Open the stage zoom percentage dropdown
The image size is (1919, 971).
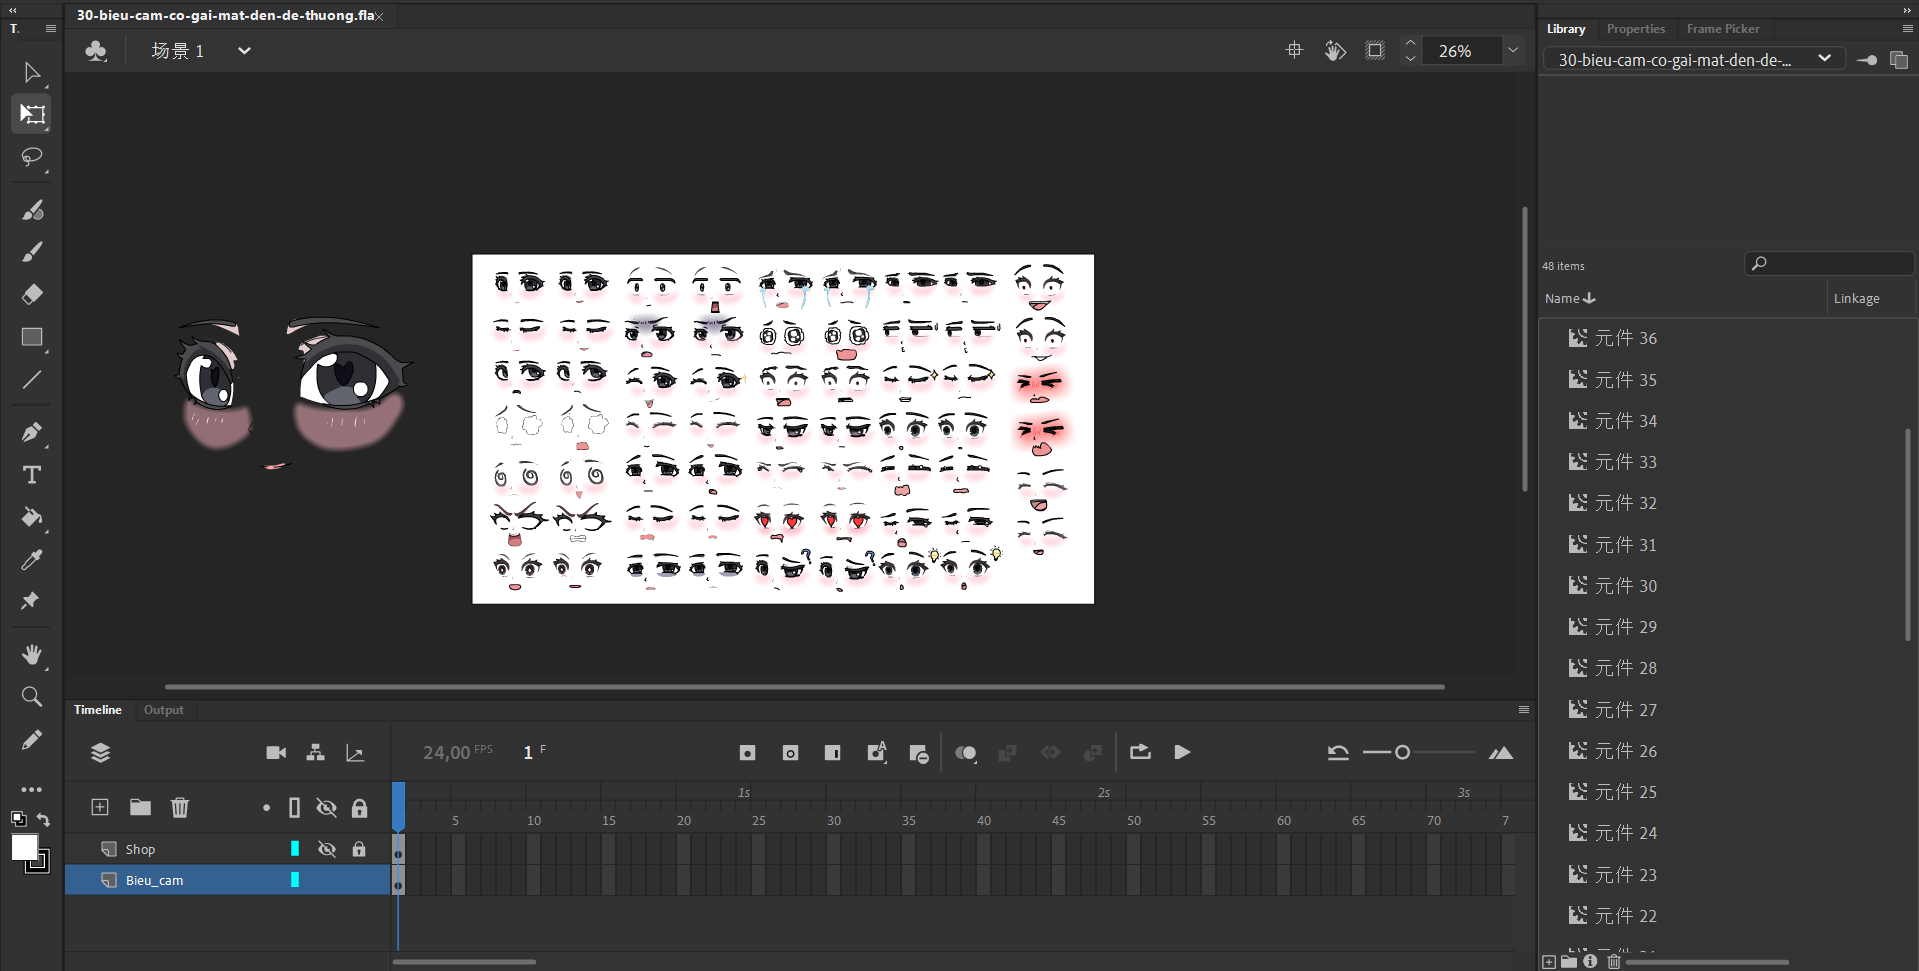click(x=1513, y=51)
